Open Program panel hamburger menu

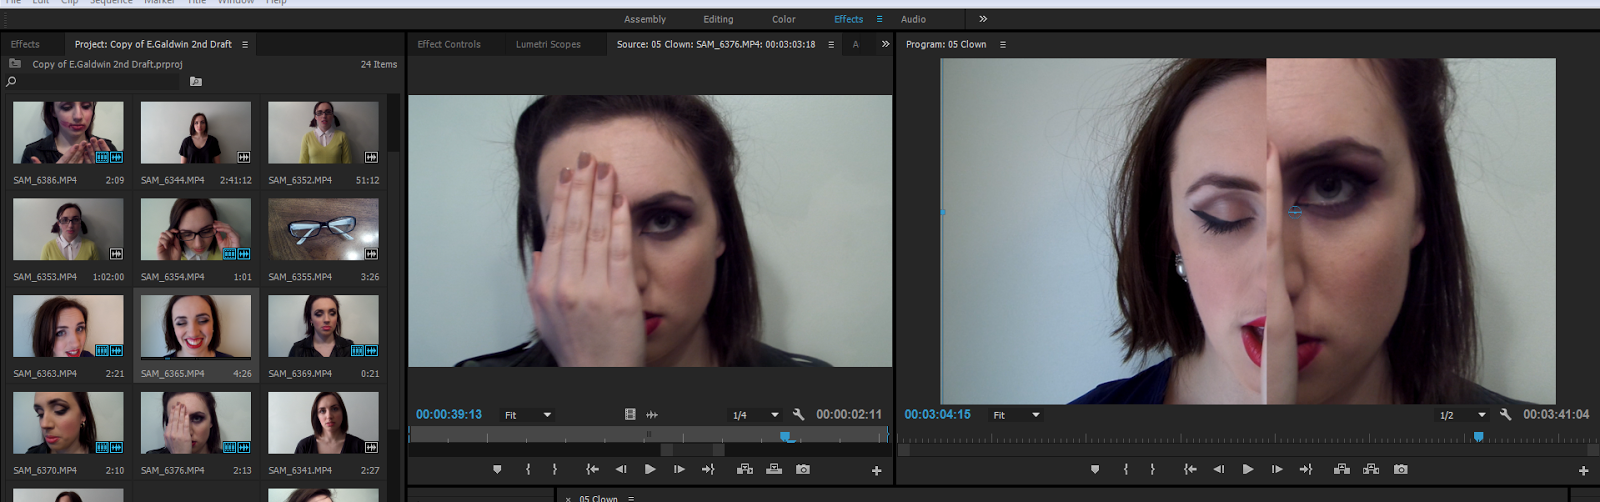pyautogui.click(x=1003, y=44)
